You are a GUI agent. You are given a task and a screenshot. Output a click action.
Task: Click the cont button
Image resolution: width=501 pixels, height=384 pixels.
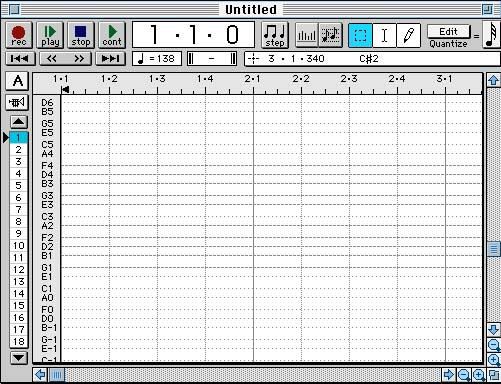point(112,35)
